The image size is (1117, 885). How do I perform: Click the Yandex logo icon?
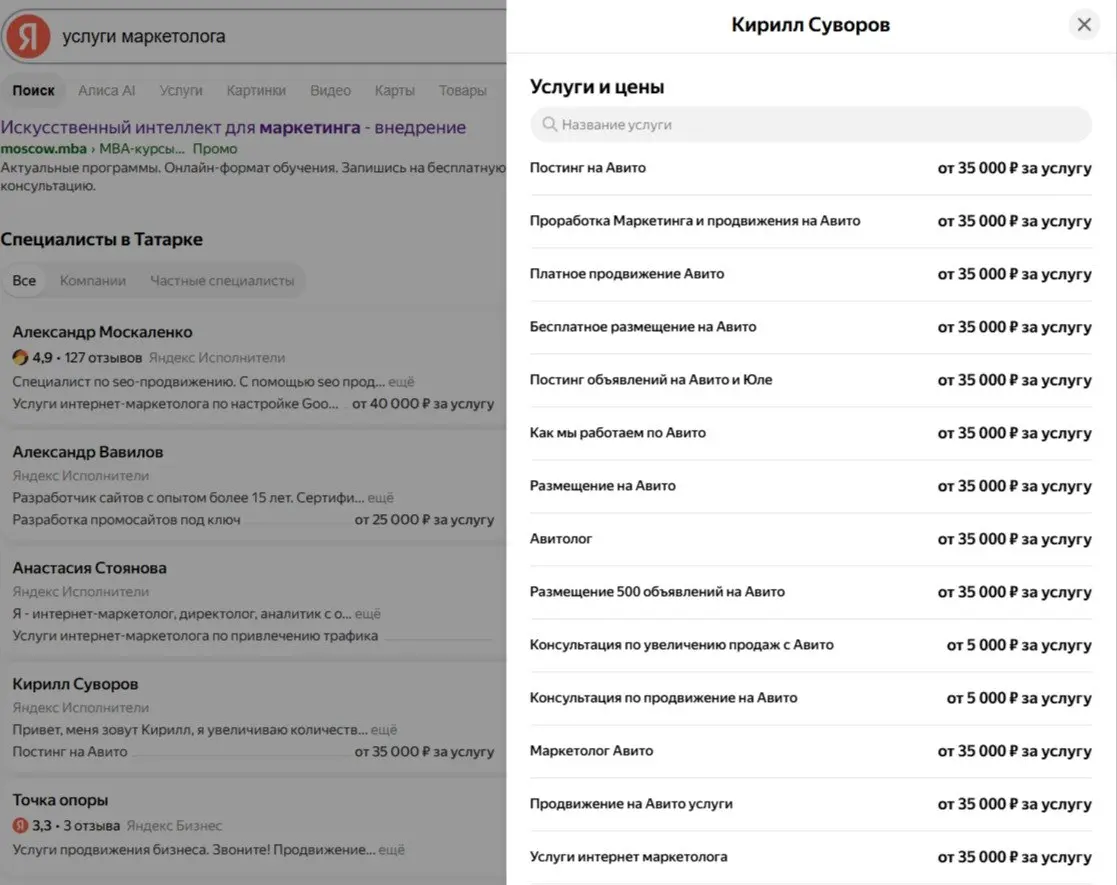(x=29, y=36)
